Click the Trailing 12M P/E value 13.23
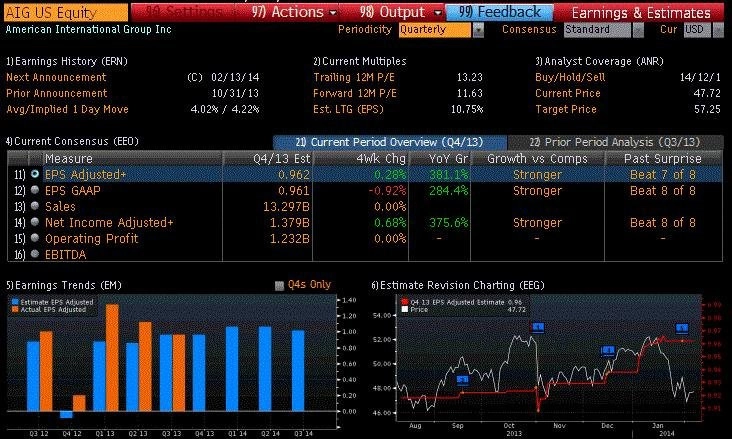 pos(470,77)
